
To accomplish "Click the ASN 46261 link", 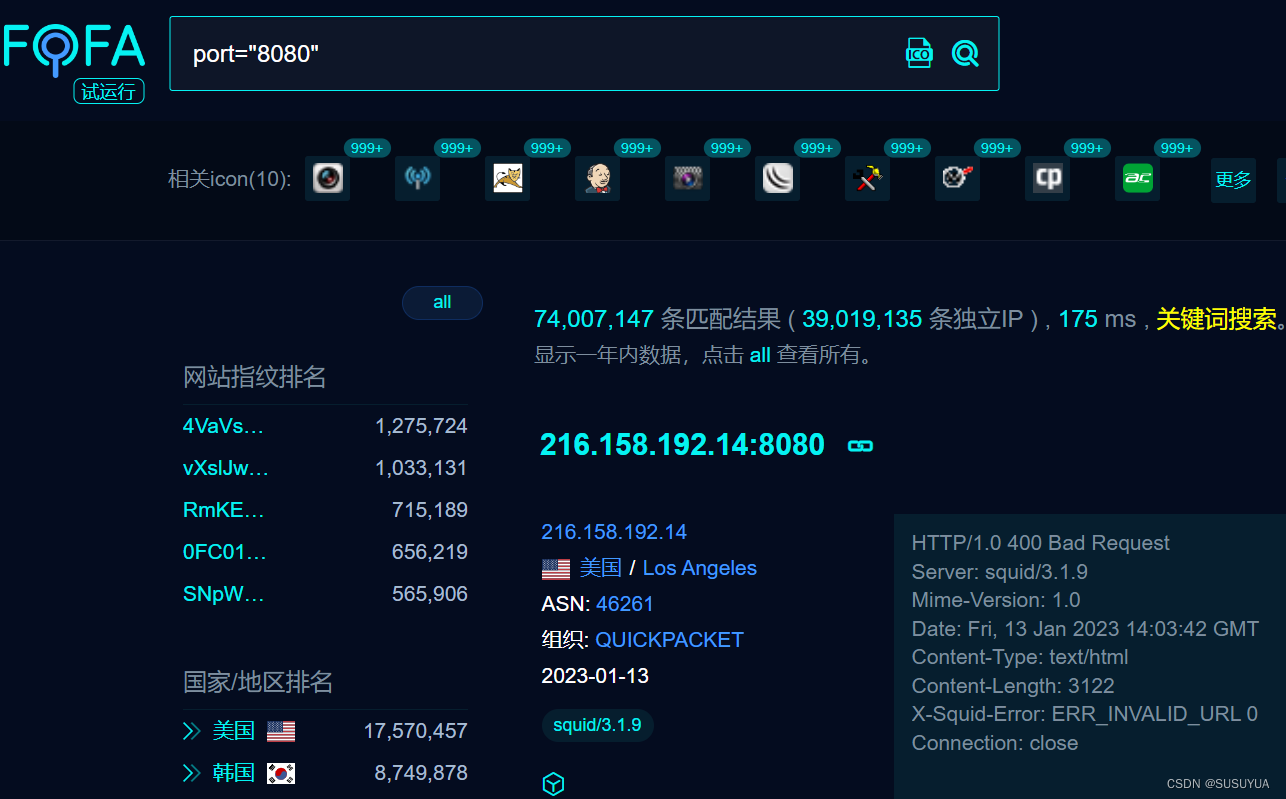I will 624,604.
